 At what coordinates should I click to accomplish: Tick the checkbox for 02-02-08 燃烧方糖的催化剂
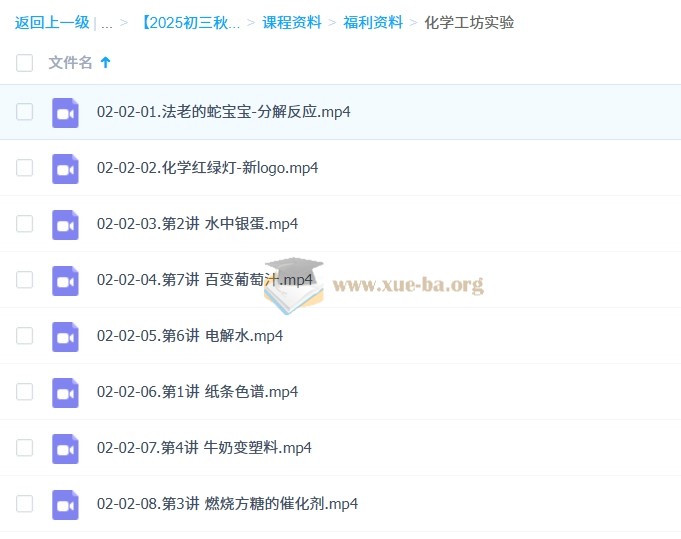tap(24, 504)
